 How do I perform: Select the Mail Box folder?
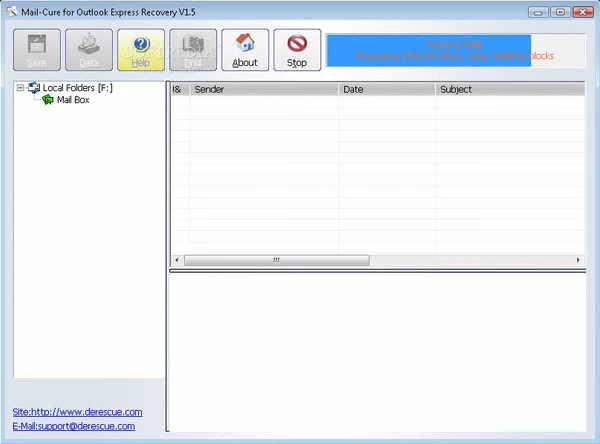coord(73,100)
